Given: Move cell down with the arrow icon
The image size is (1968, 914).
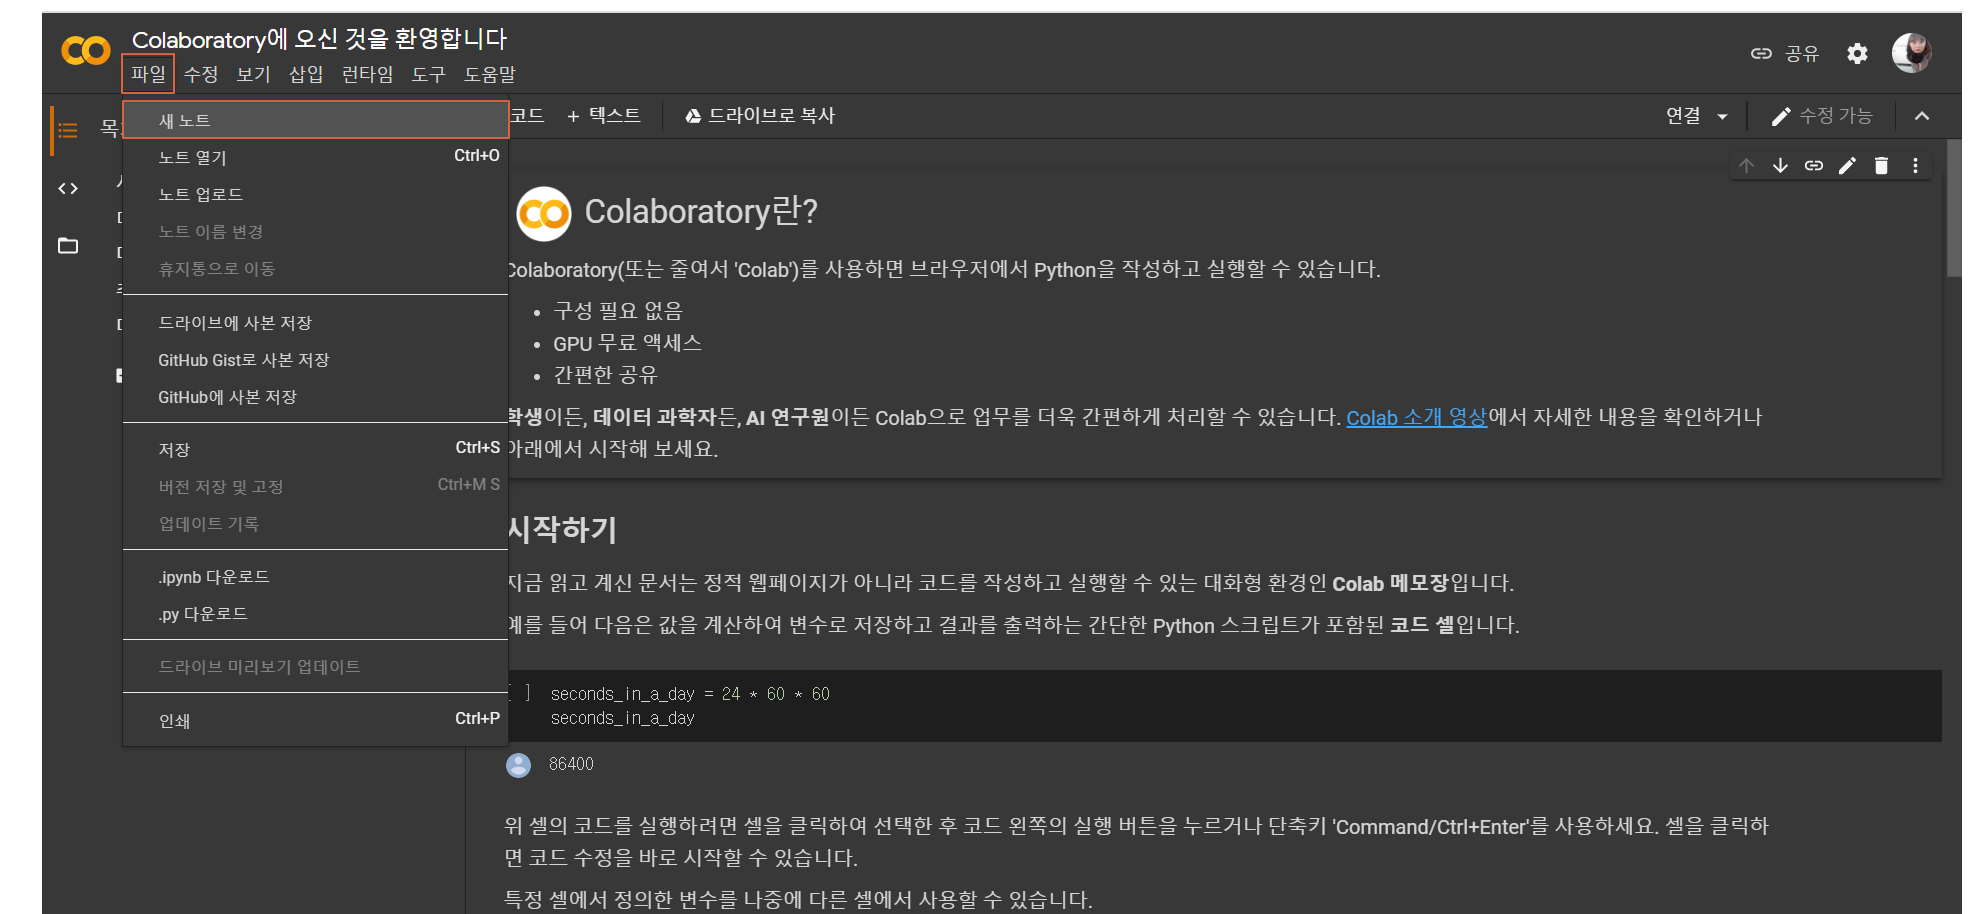Looking at the screenshot, I should coord(1780,166).
